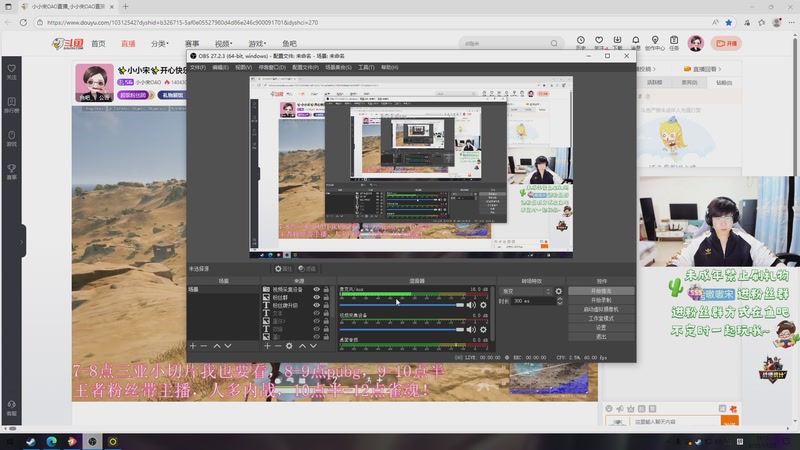
Task: Add a new scene in Scenes panel
Action: (x=193, y=346)
